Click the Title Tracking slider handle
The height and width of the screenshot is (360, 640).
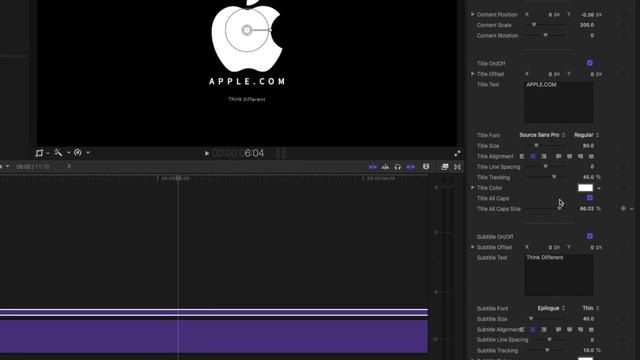554,177
